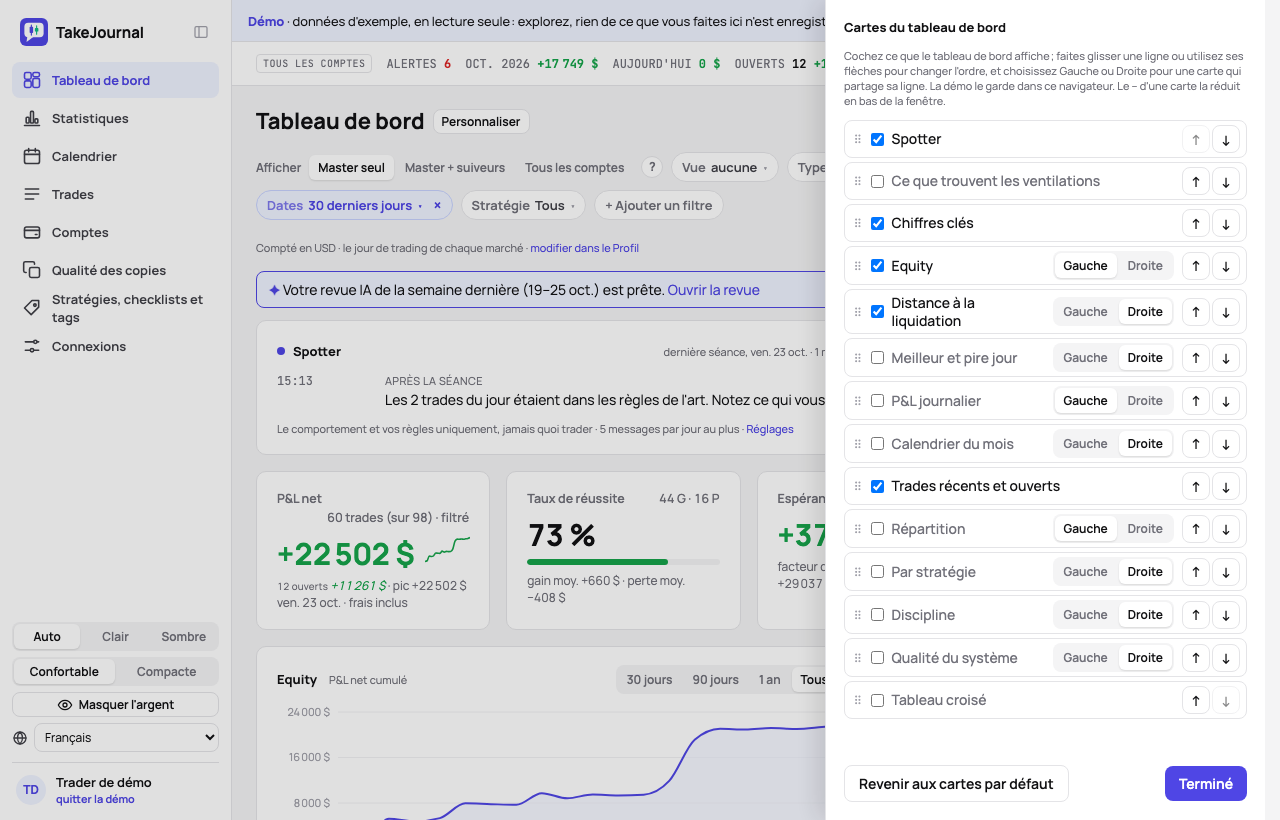Uncheck the Chiffres clés checkbox
1280x820 pixels.
877,223
